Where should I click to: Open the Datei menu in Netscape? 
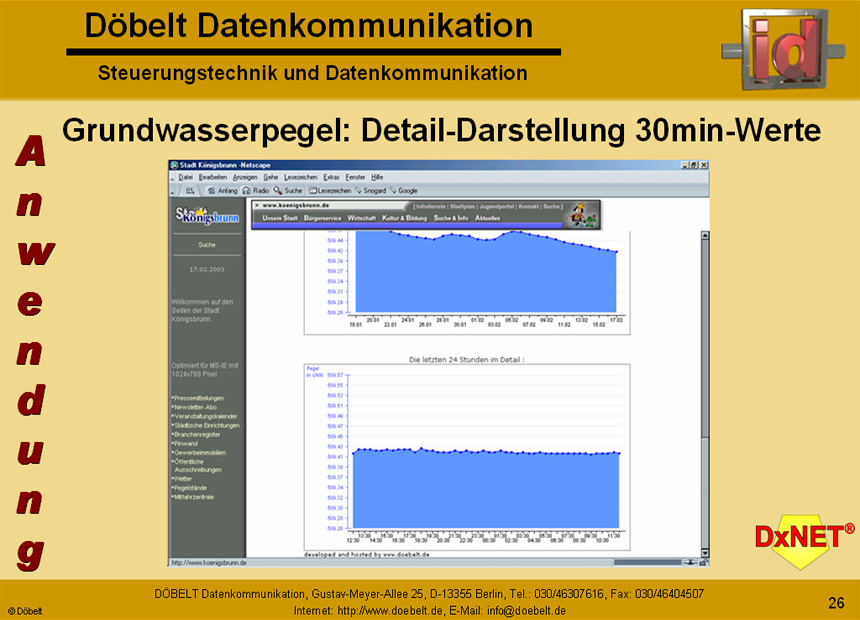pyautogui.click(x=185, y=177)
